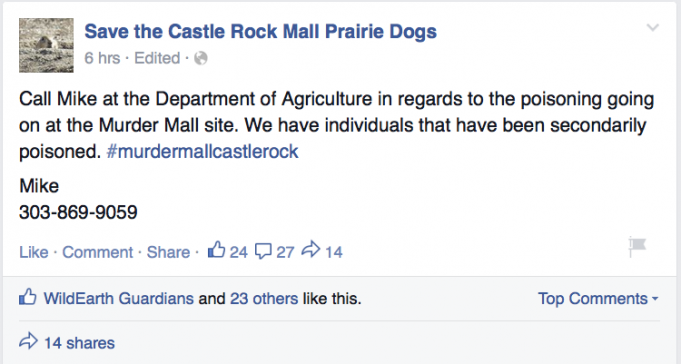Open the post options chevron menu
The height and width of the screenshot is (364, 681).
[x=652, y=28]
